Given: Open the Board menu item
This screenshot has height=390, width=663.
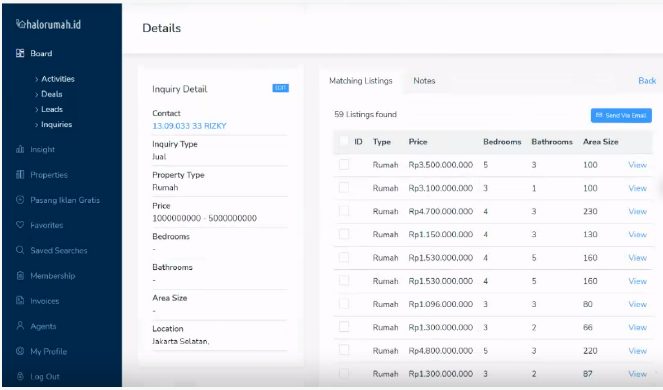Looking at the screenshot, I should (41, 53).
